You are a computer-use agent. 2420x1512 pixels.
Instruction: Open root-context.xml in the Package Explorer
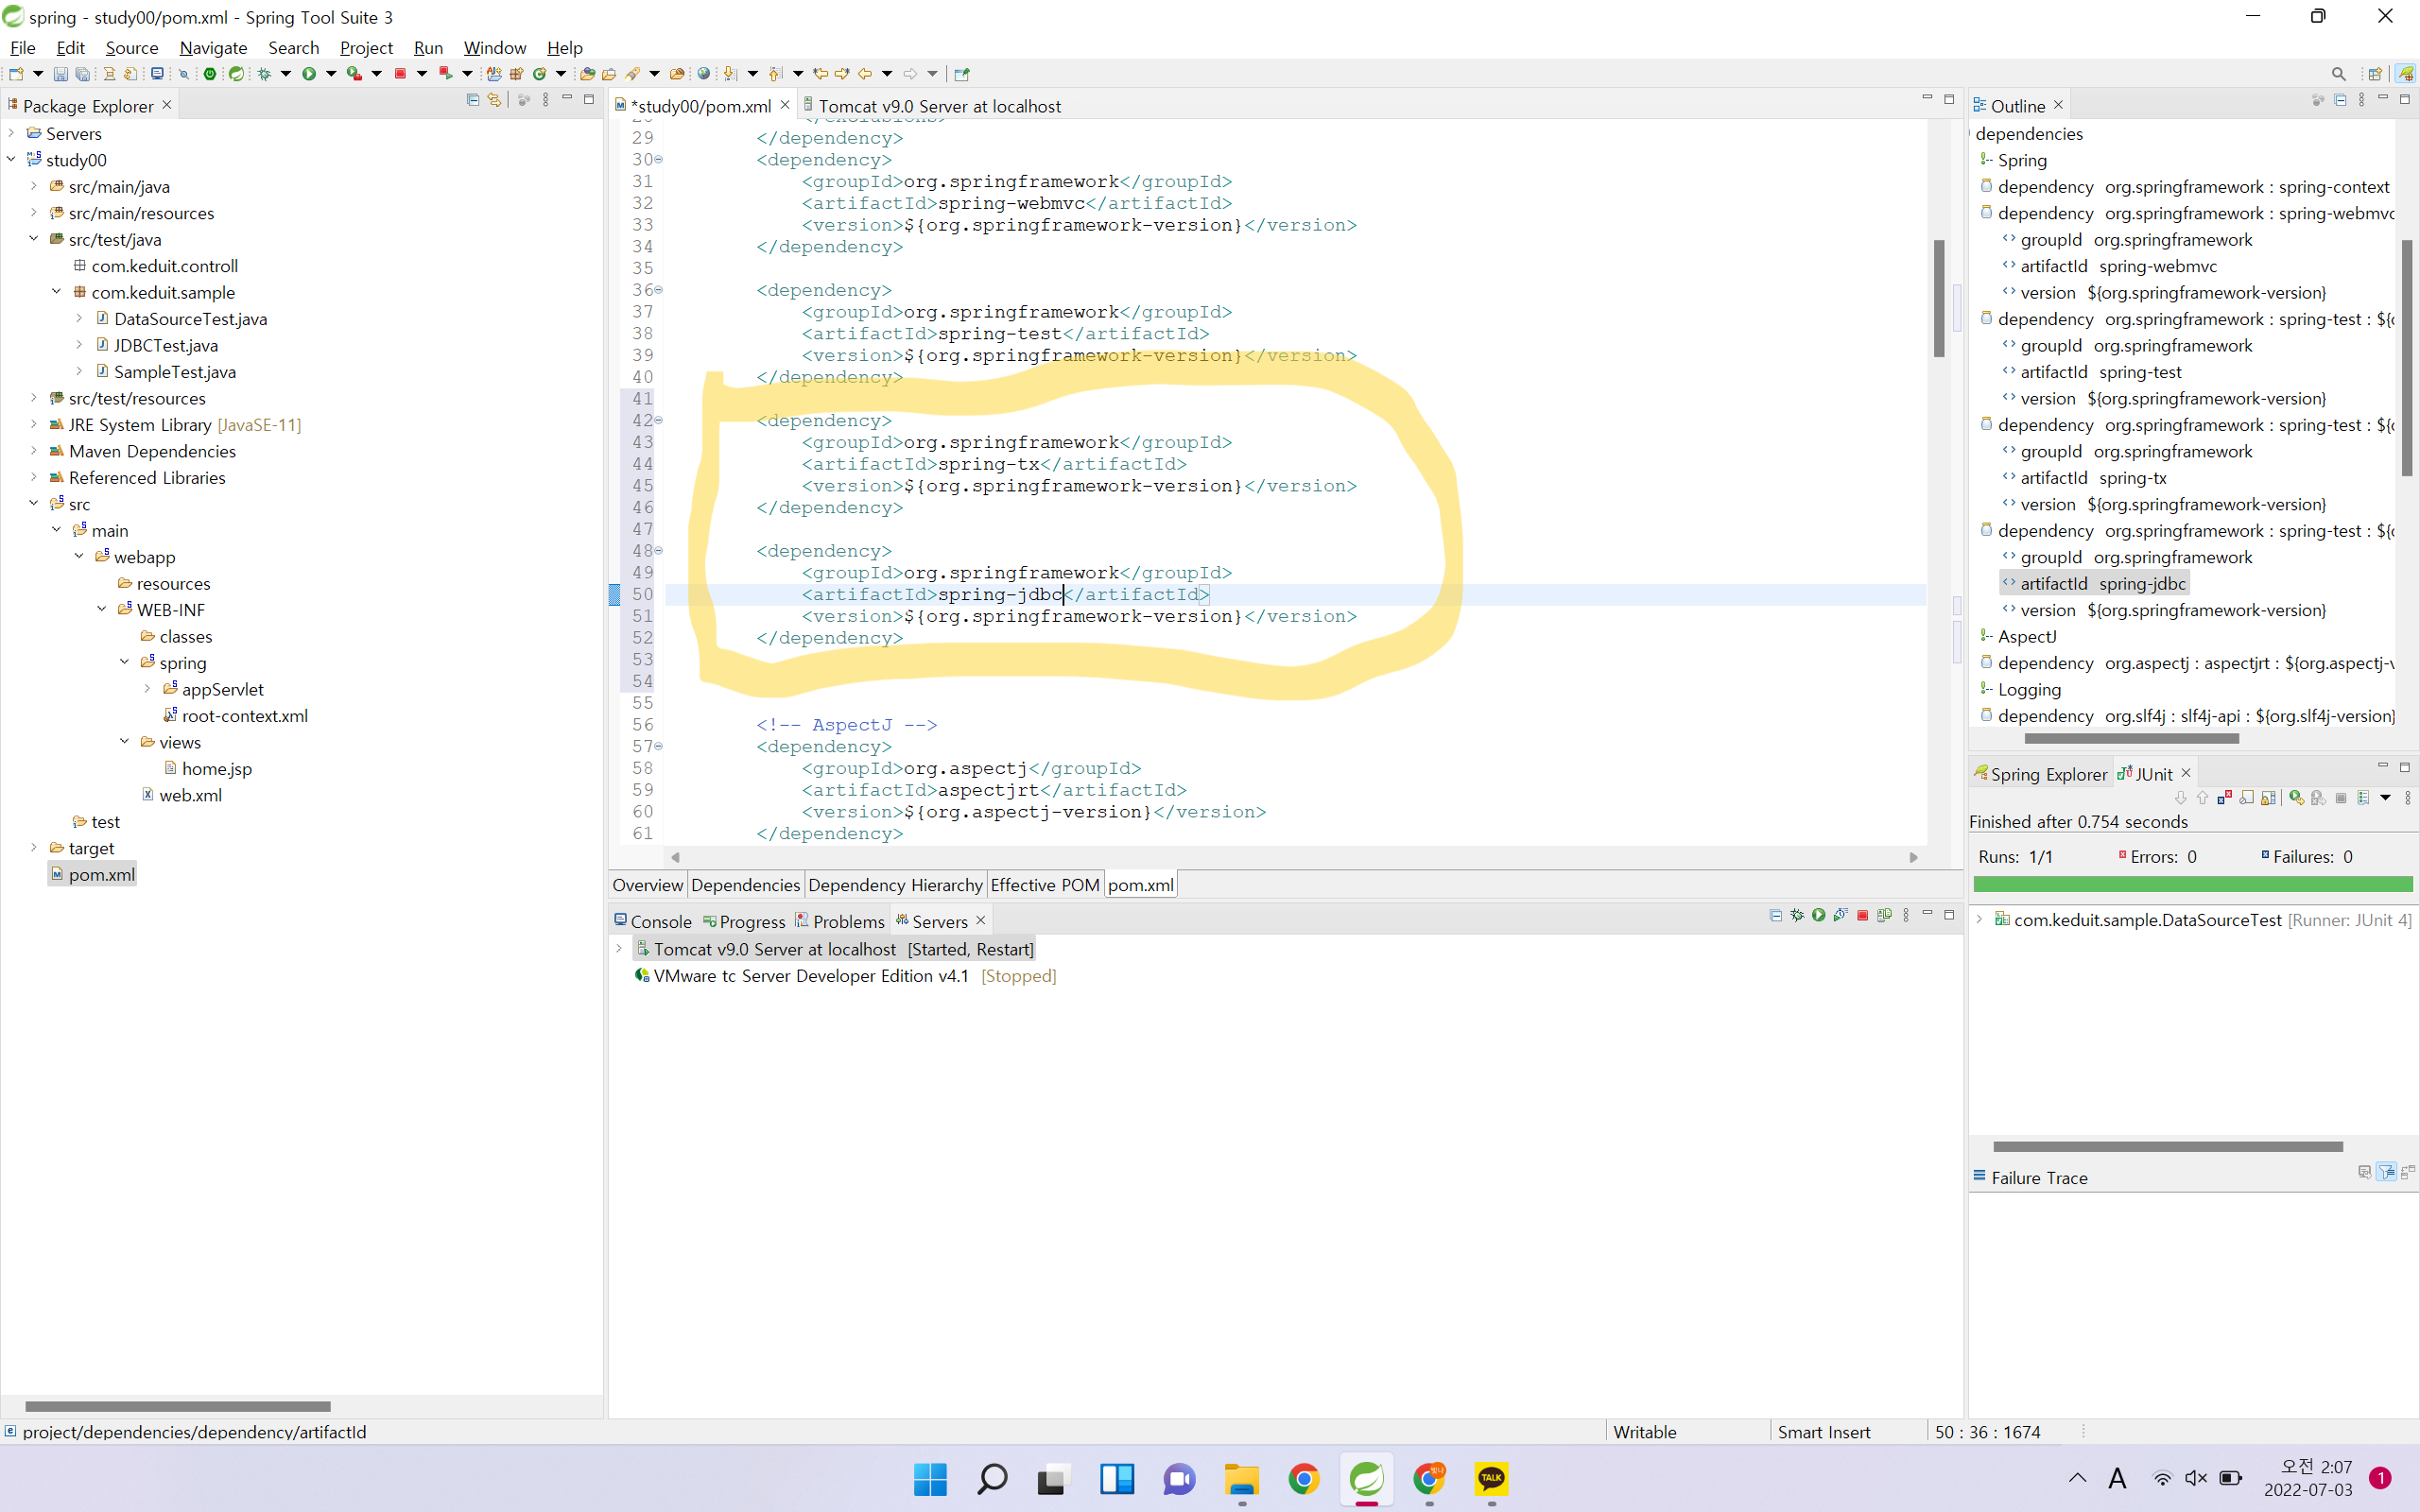244,716
